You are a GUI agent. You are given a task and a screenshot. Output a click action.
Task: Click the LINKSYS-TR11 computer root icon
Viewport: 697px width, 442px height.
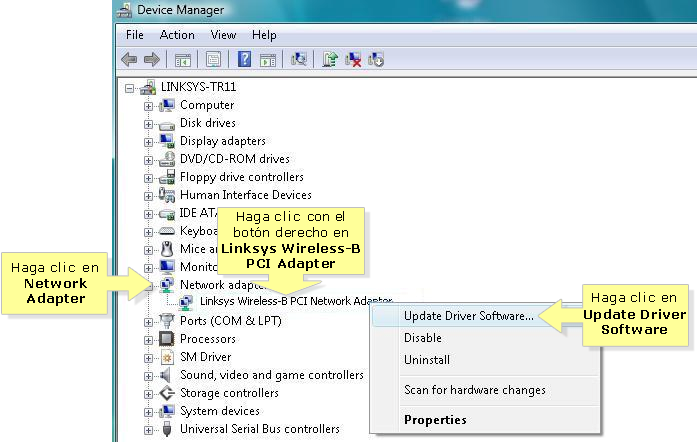pyautogui.click(x=148, y=87)
